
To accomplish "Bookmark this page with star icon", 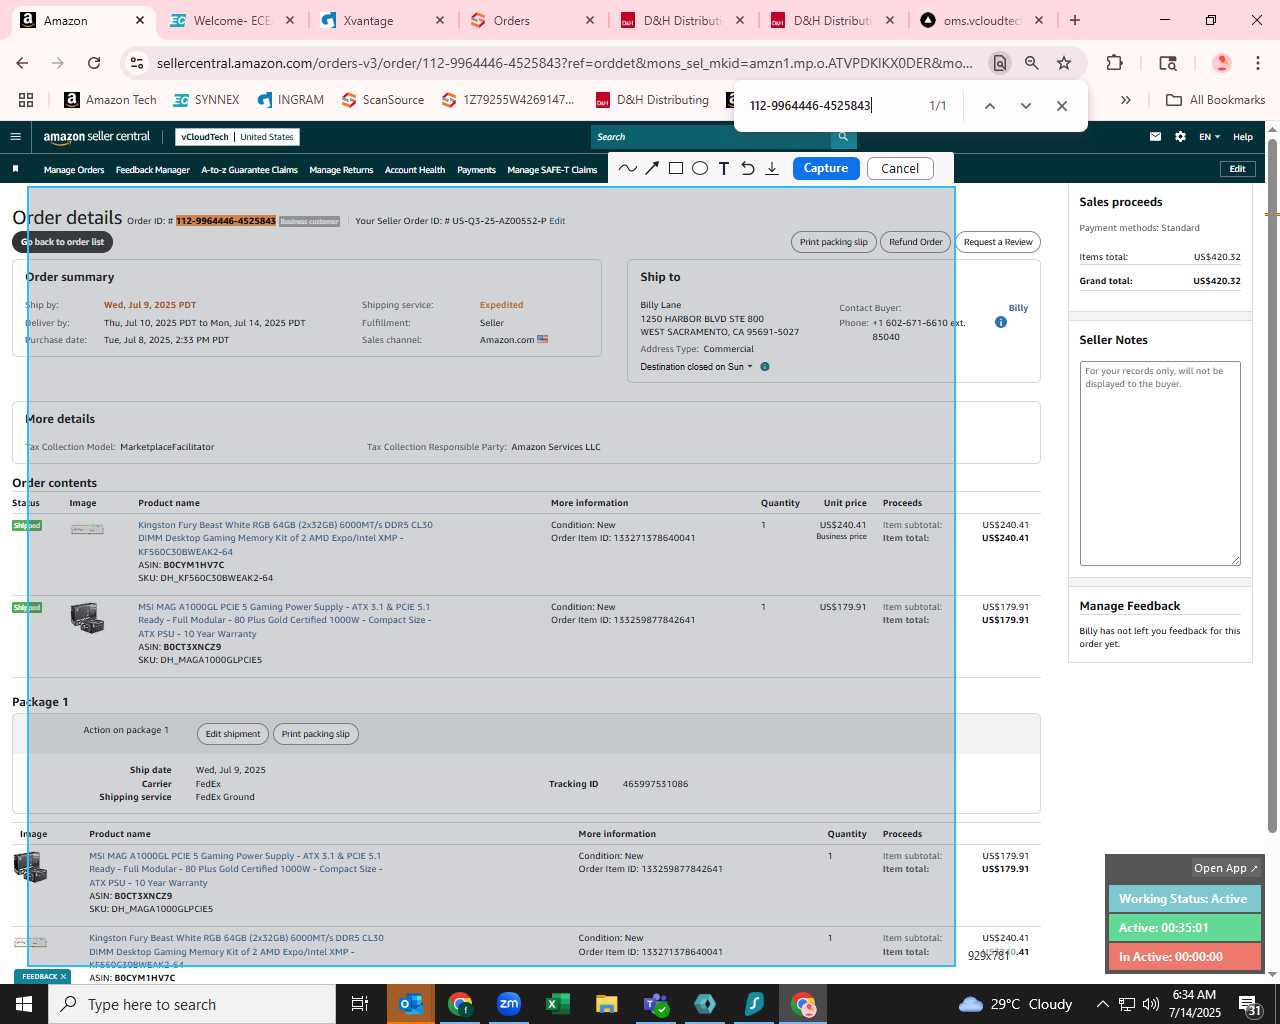I will (1064, 63).
